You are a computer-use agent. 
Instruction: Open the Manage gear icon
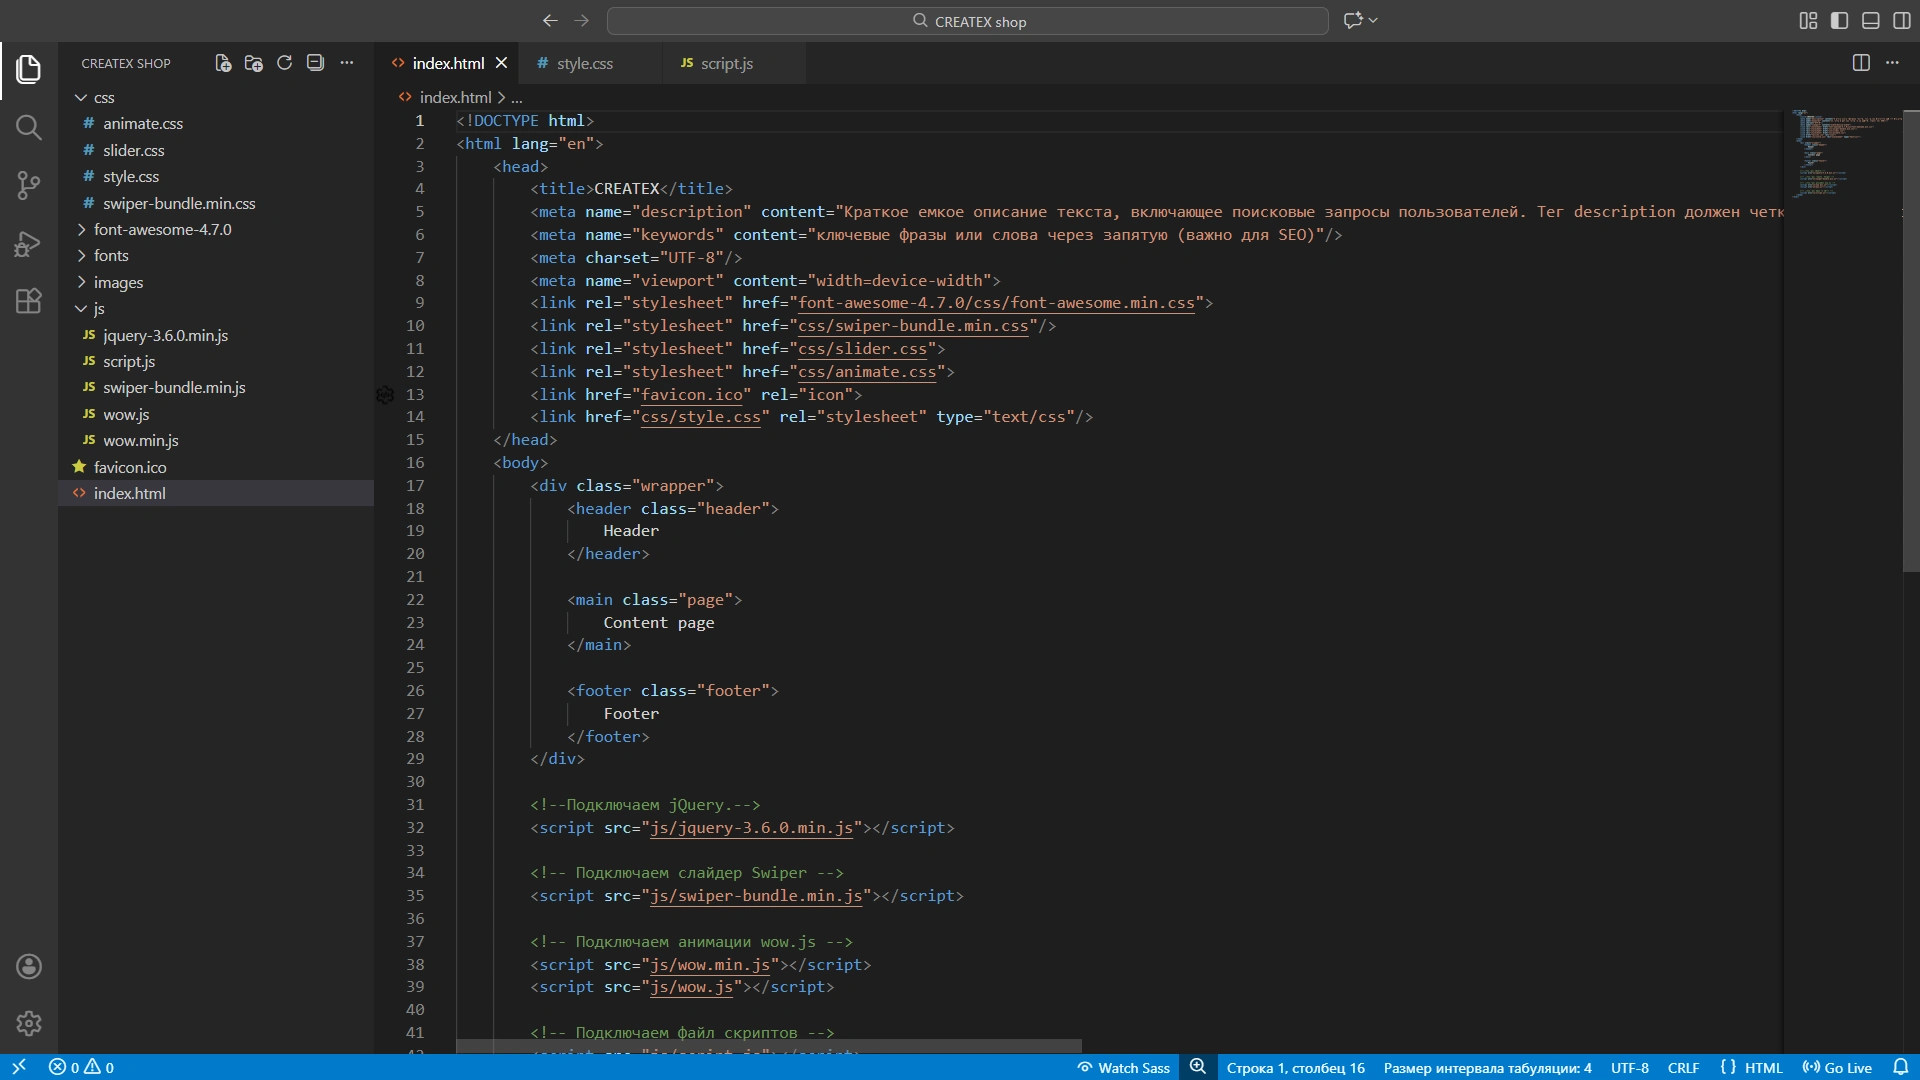28,1023
